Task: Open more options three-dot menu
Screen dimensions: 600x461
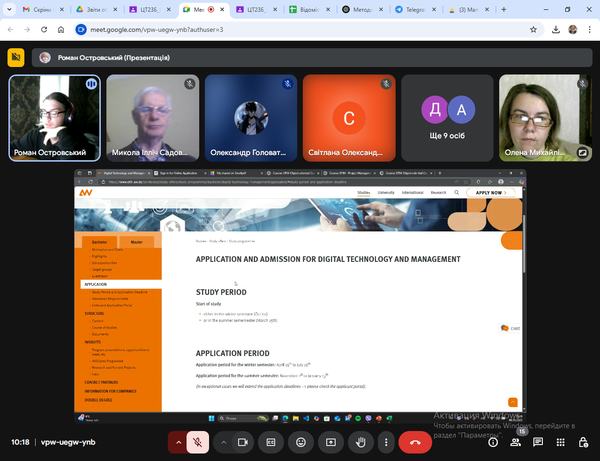Action: pyautogui.click(x=386, y=441)
